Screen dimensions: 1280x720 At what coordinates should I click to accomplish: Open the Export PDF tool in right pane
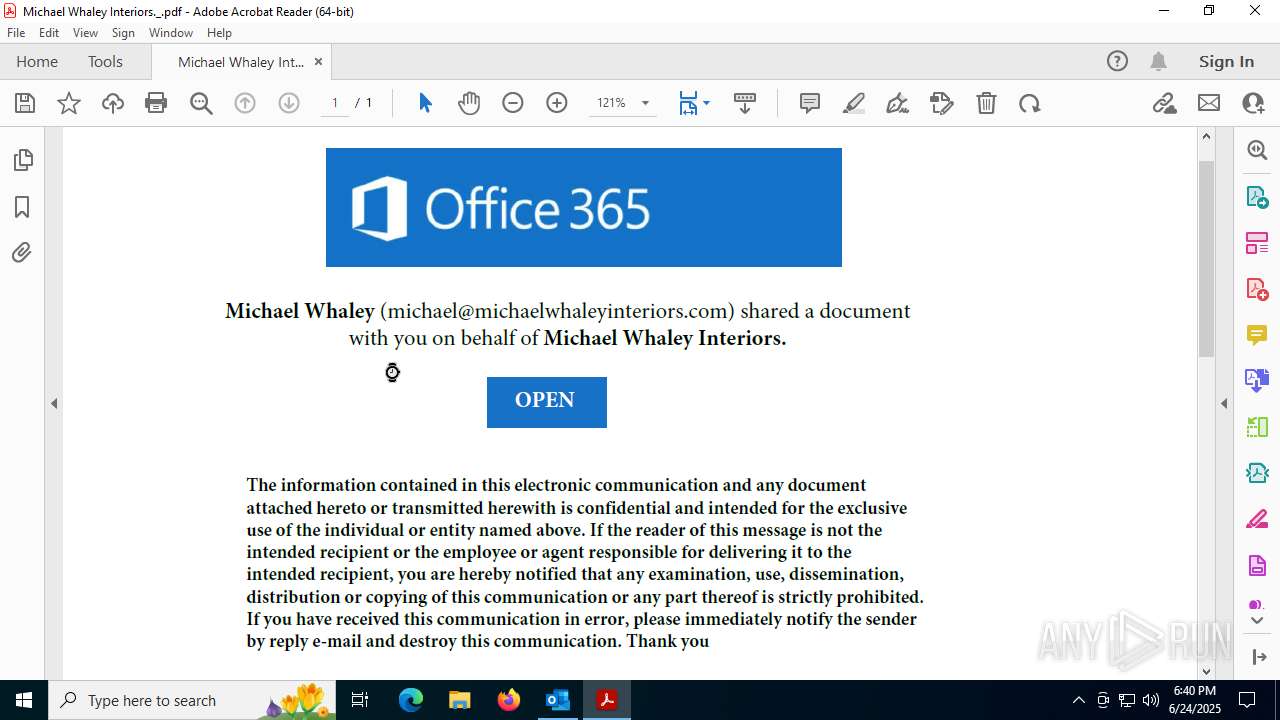click(x=1257, y=197)
